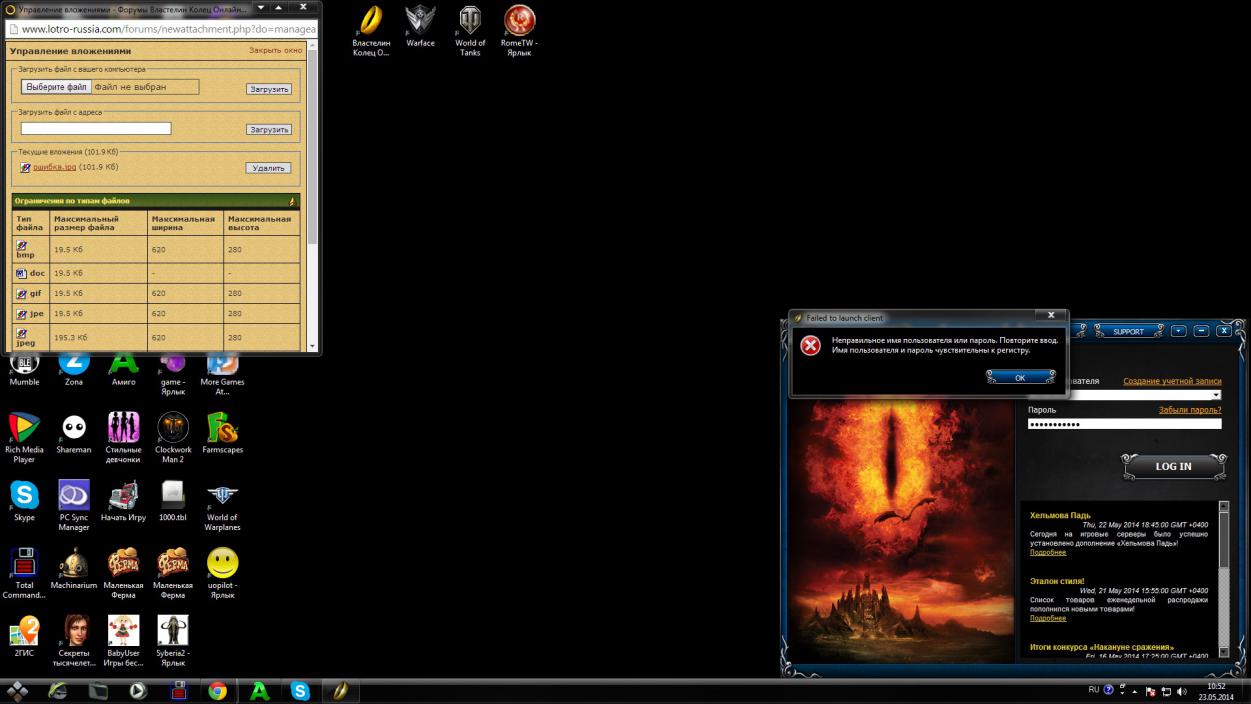Open the uopilot - Ярлык smiley icon
The height and width of the screenshot is (704, 1251).
pos(222,573)
